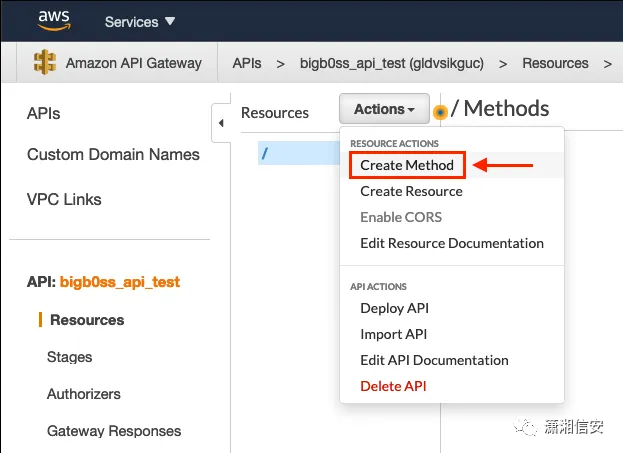Choose Edit API Documentation

click(434, 360)
